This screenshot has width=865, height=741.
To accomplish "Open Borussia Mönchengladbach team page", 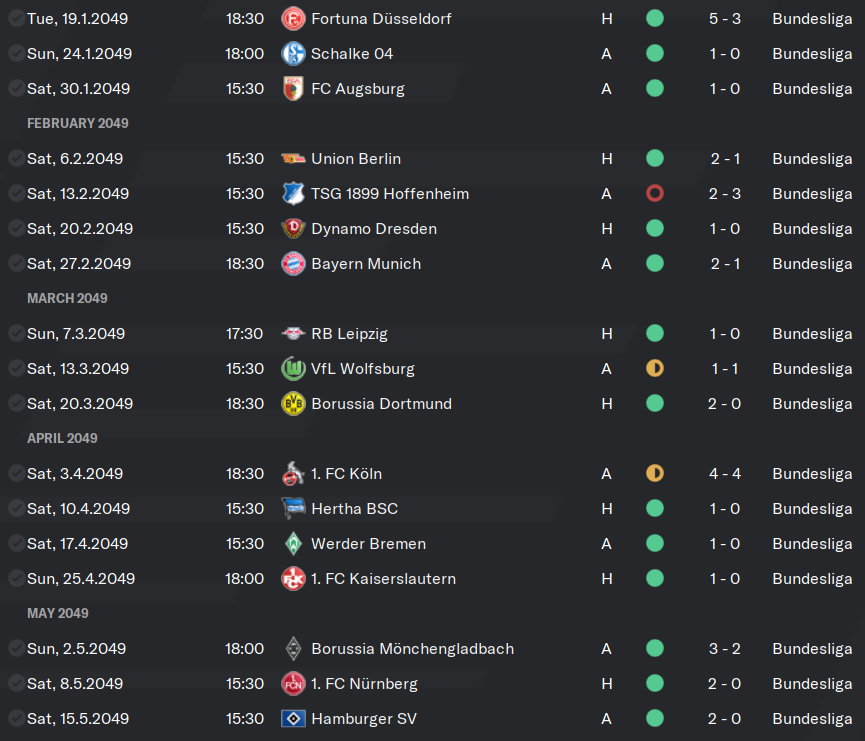I will tap(413, 648).
